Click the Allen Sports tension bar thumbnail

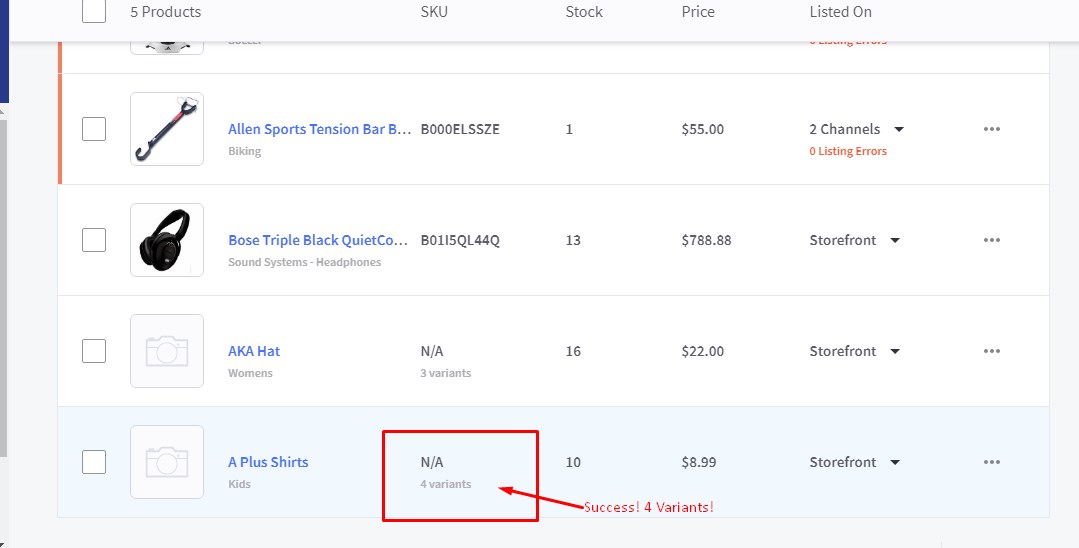(x=167, y=129)
